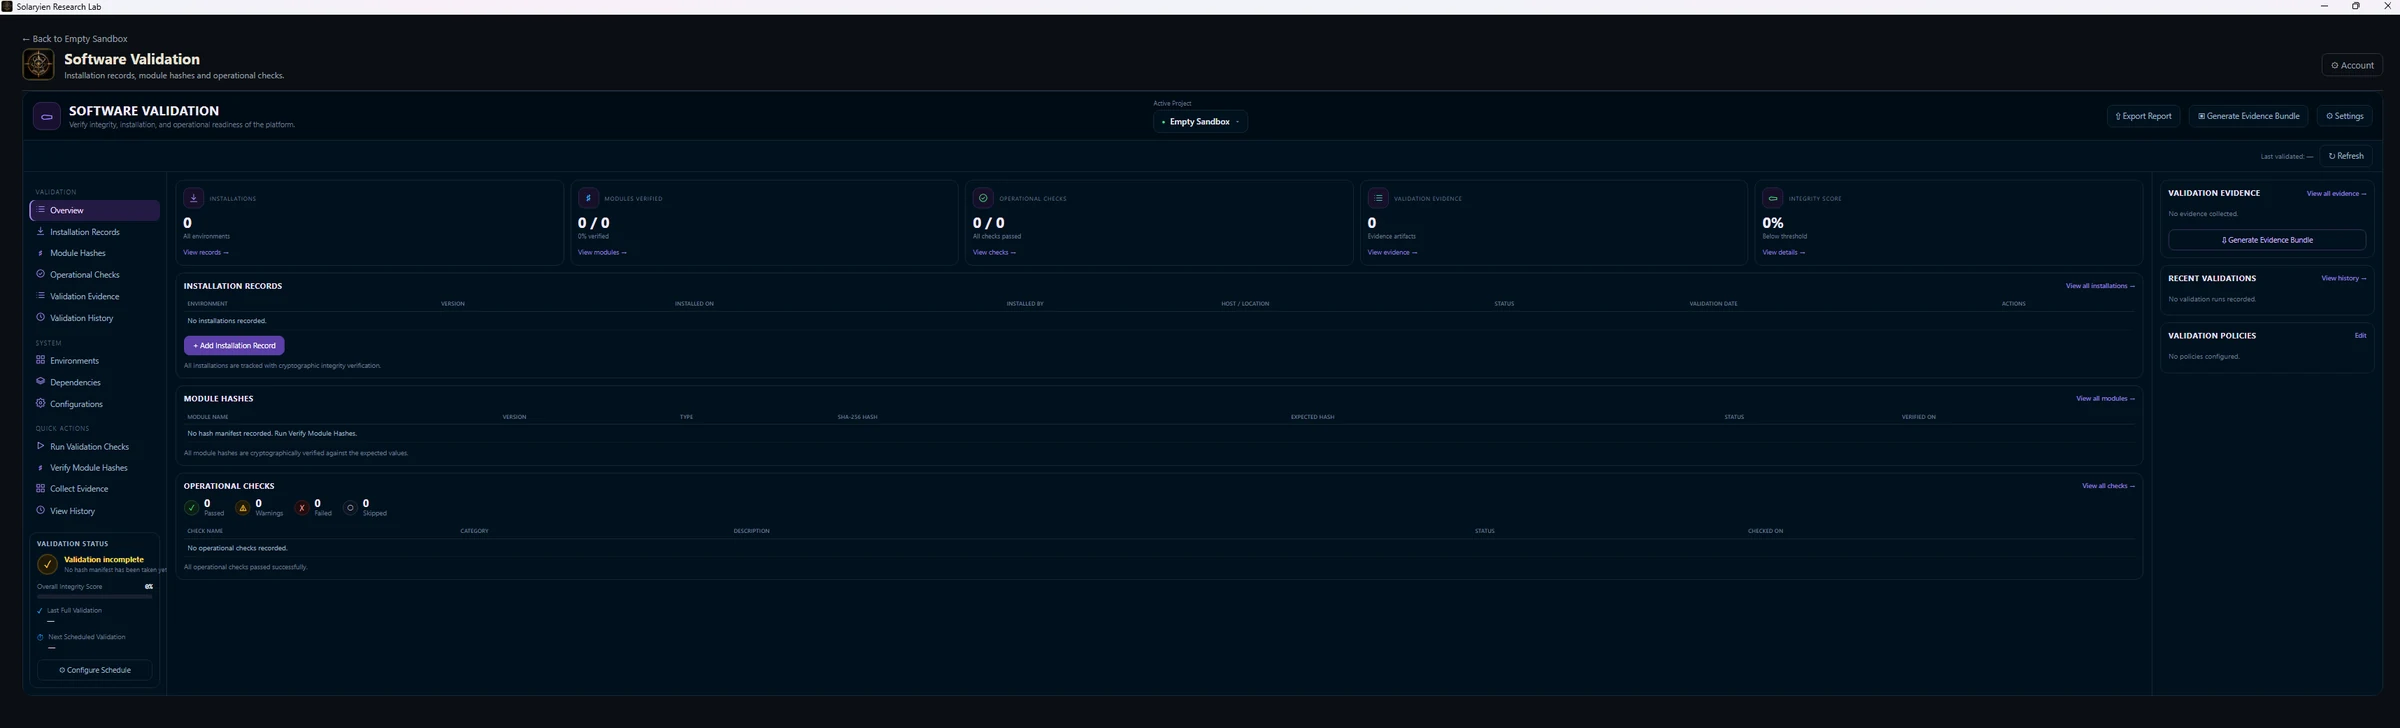The height and width of the screenshot is (728, 2400).
Task: Open the Empty Sandbox project dropdown
Action: click(1200, 122)
